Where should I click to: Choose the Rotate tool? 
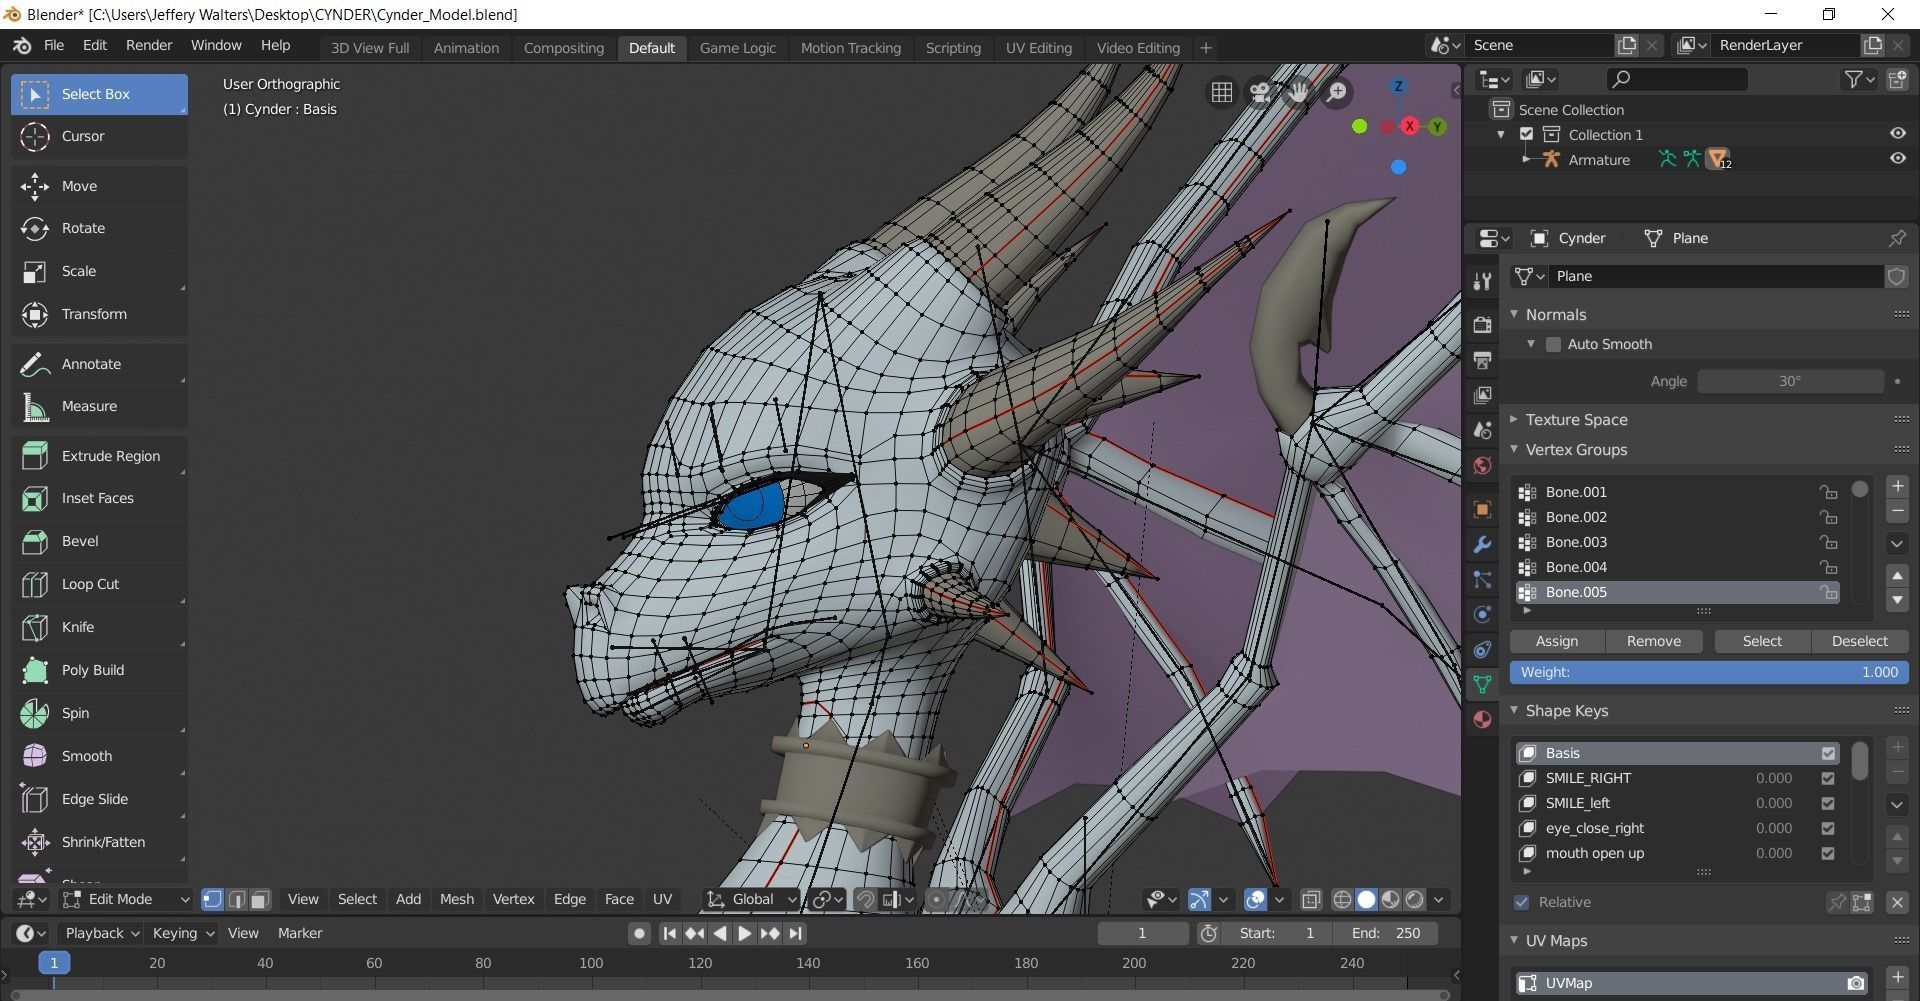click(x=99, y=228)
